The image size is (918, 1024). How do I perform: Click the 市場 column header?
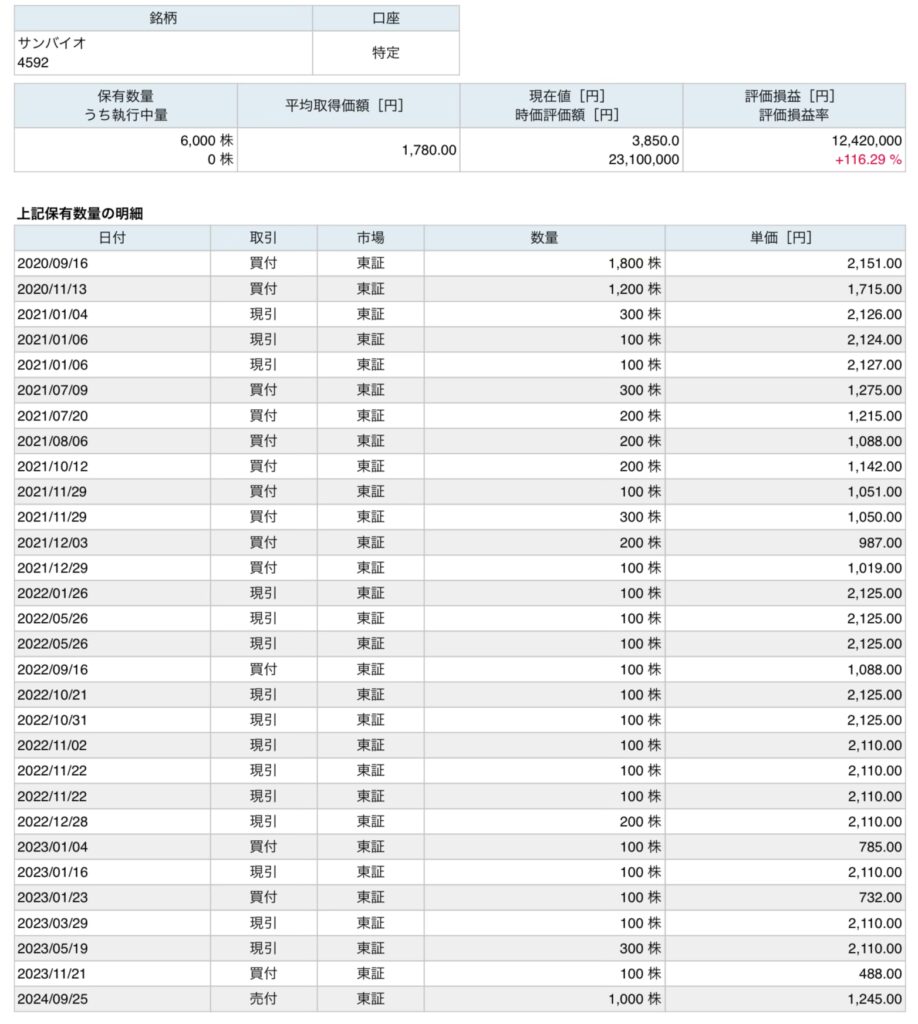pos(370,238)
